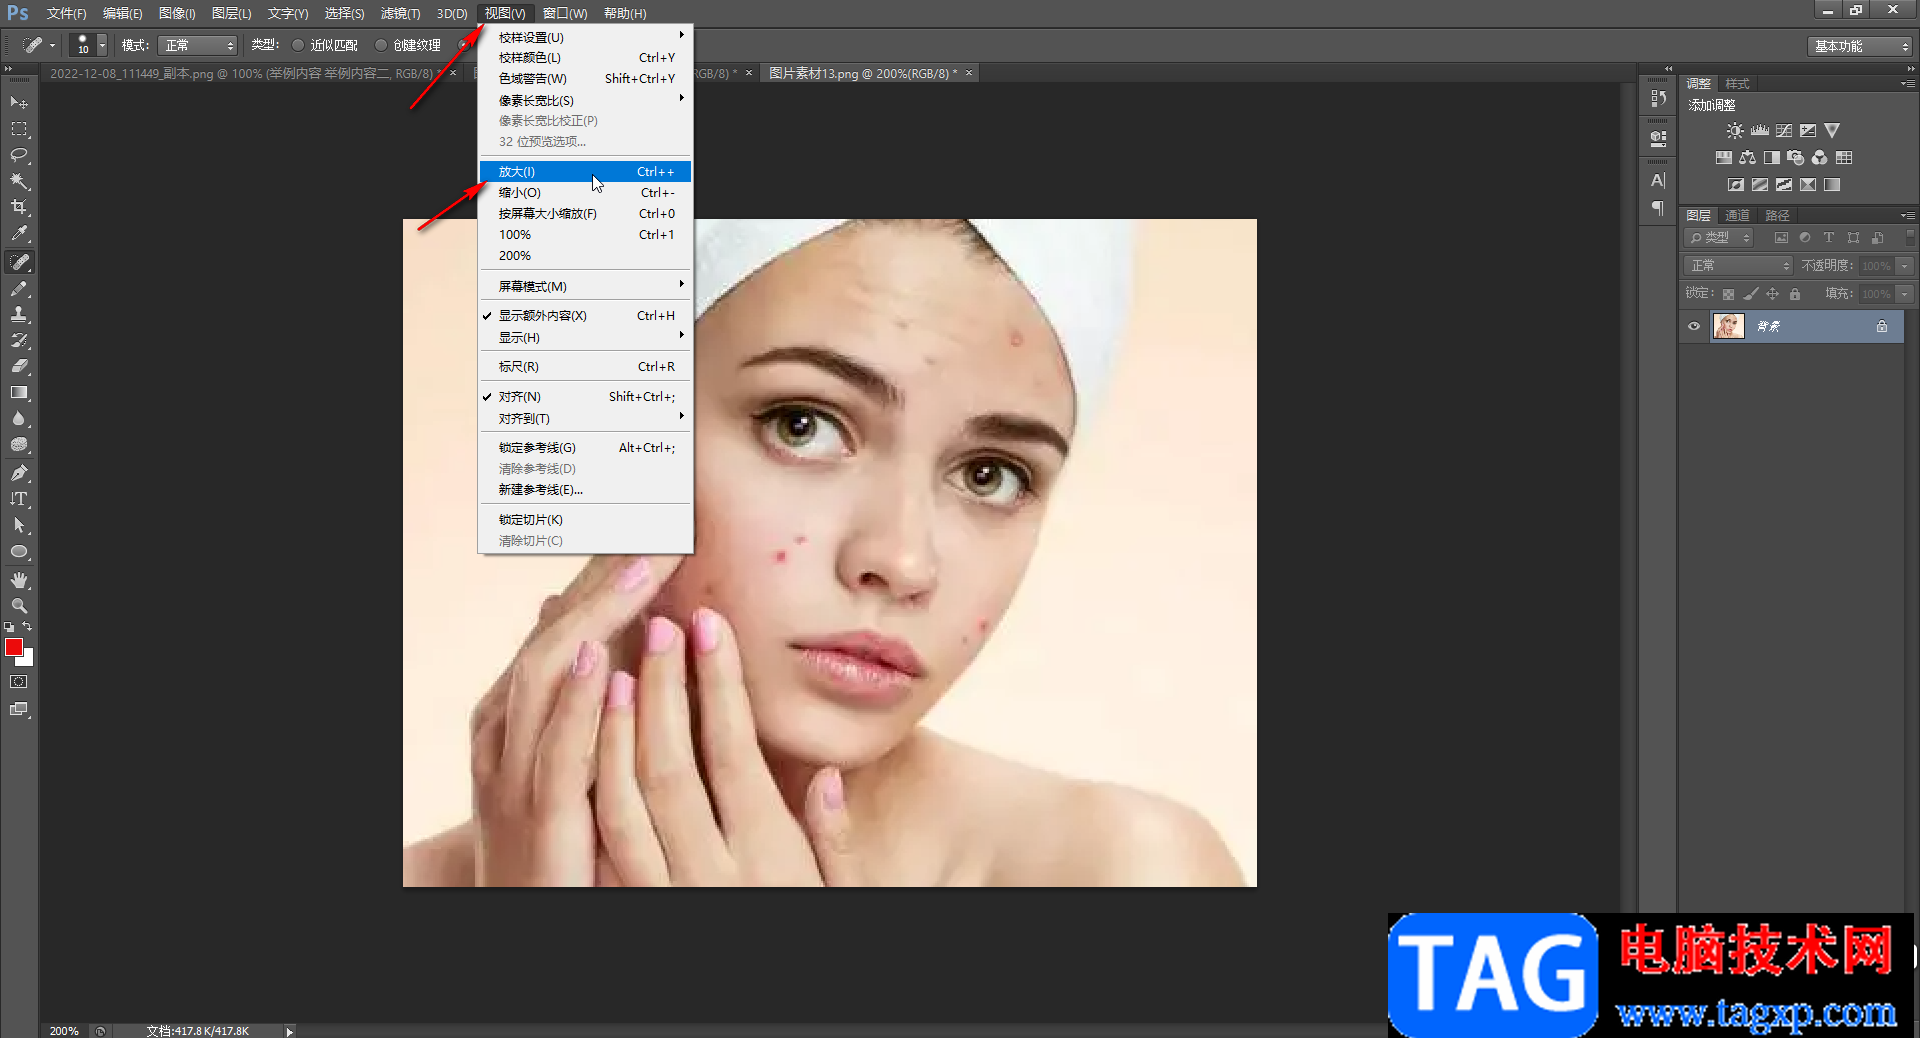Choose 新建参考线(E)... menu item
The width and height of the screenshot is (1920, 1038).
tap(585, 490)
